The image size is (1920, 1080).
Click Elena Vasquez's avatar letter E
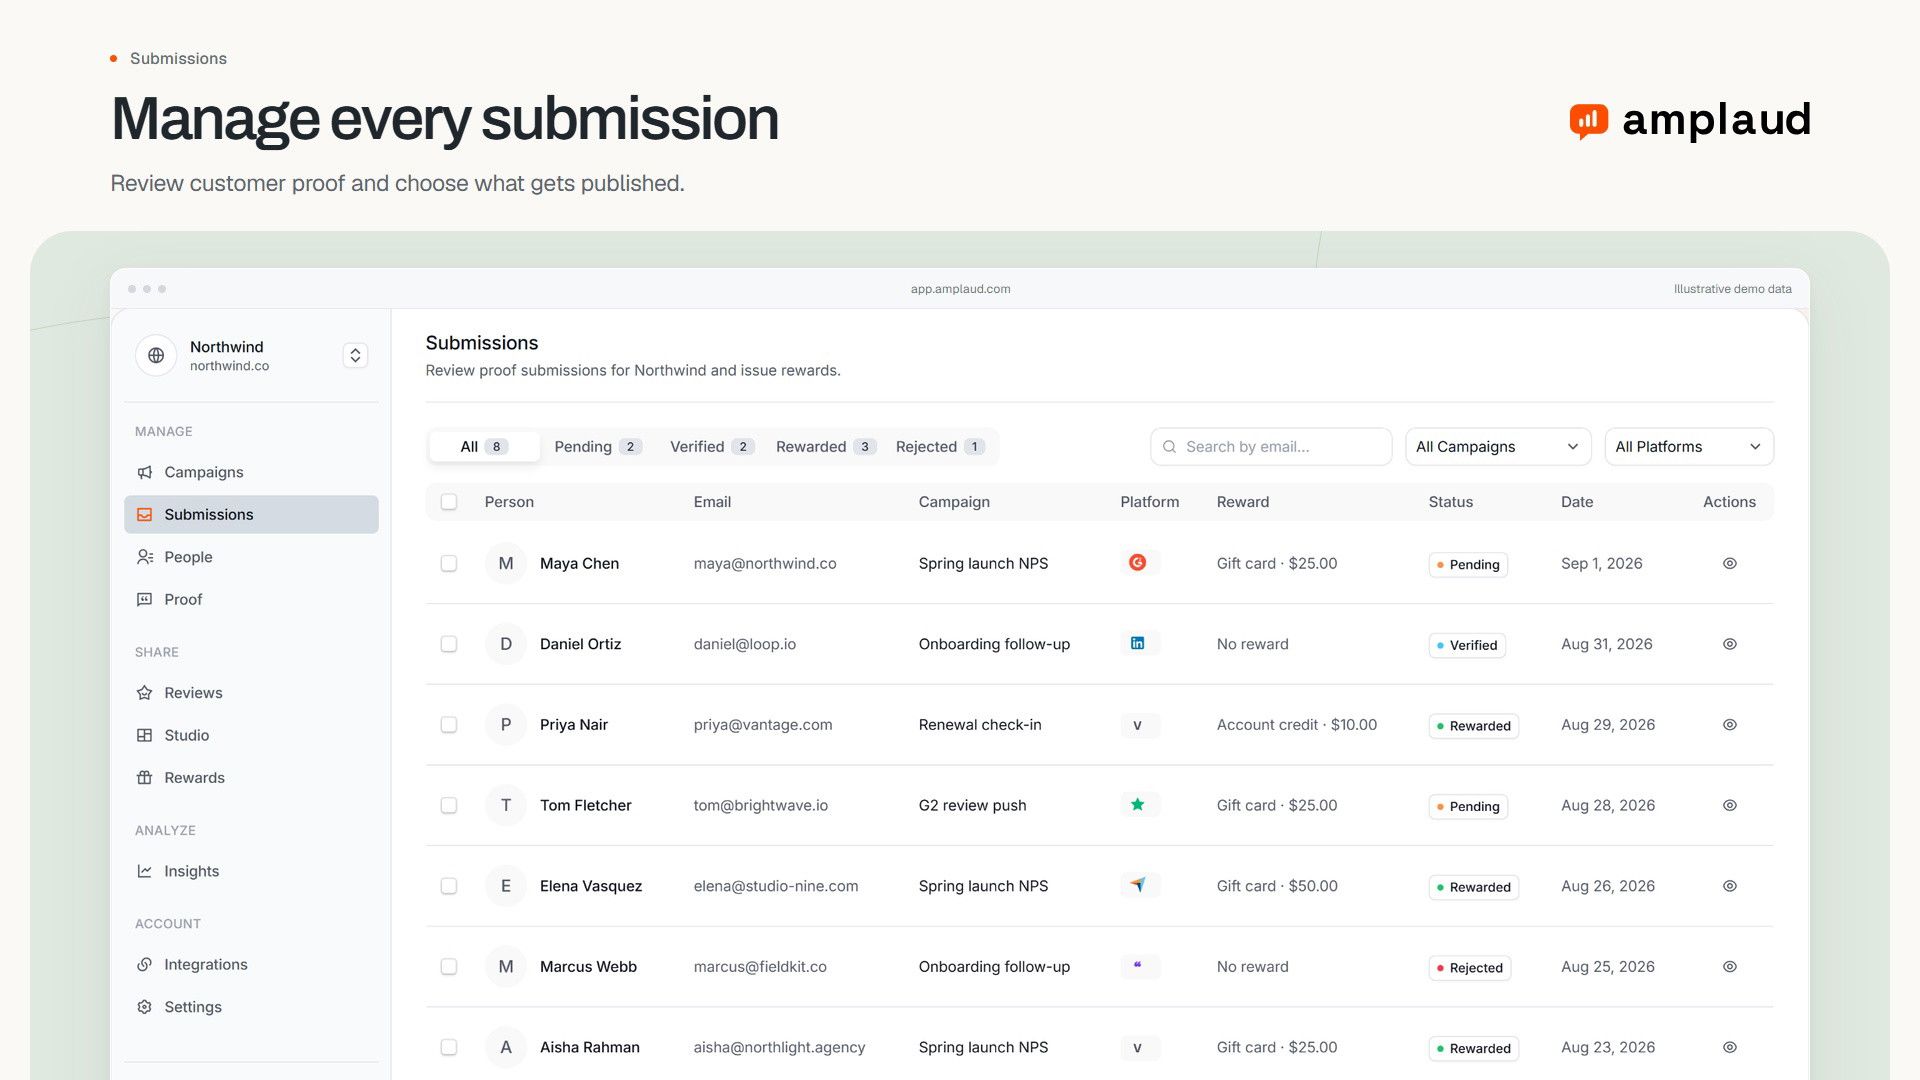tap(506, 886)
